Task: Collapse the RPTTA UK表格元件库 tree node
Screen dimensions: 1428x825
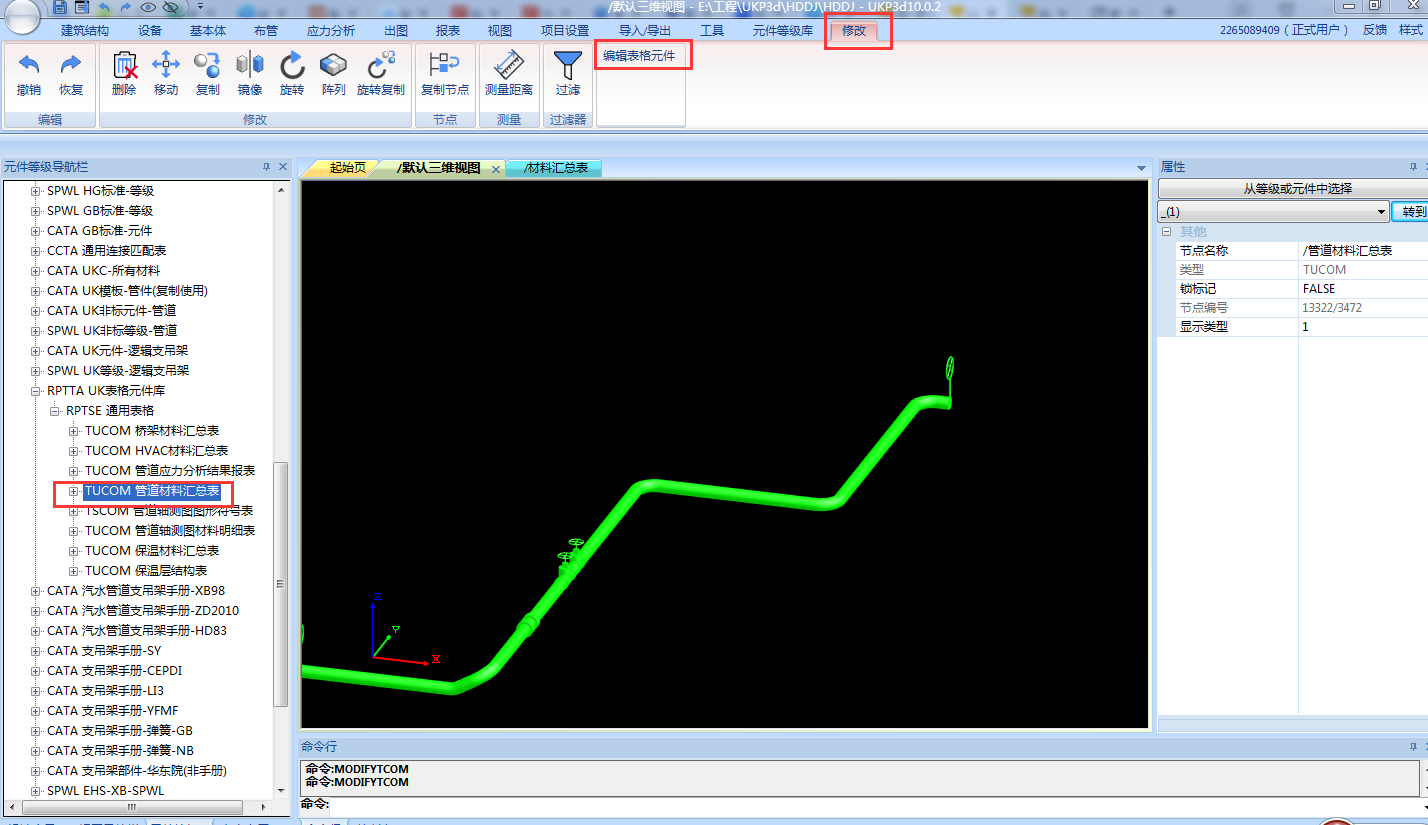Action: [x=36, y=391]
